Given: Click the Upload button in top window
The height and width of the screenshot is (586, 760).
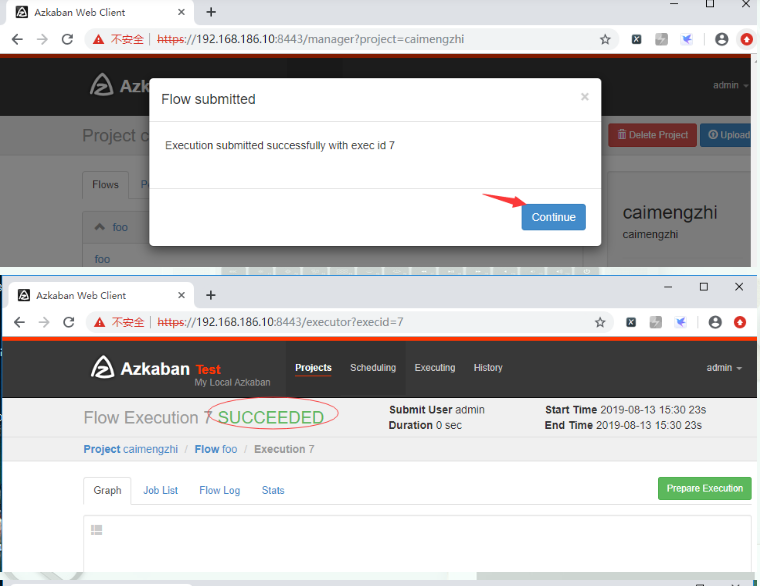Looking at the screenshot, I should point(727,135).
